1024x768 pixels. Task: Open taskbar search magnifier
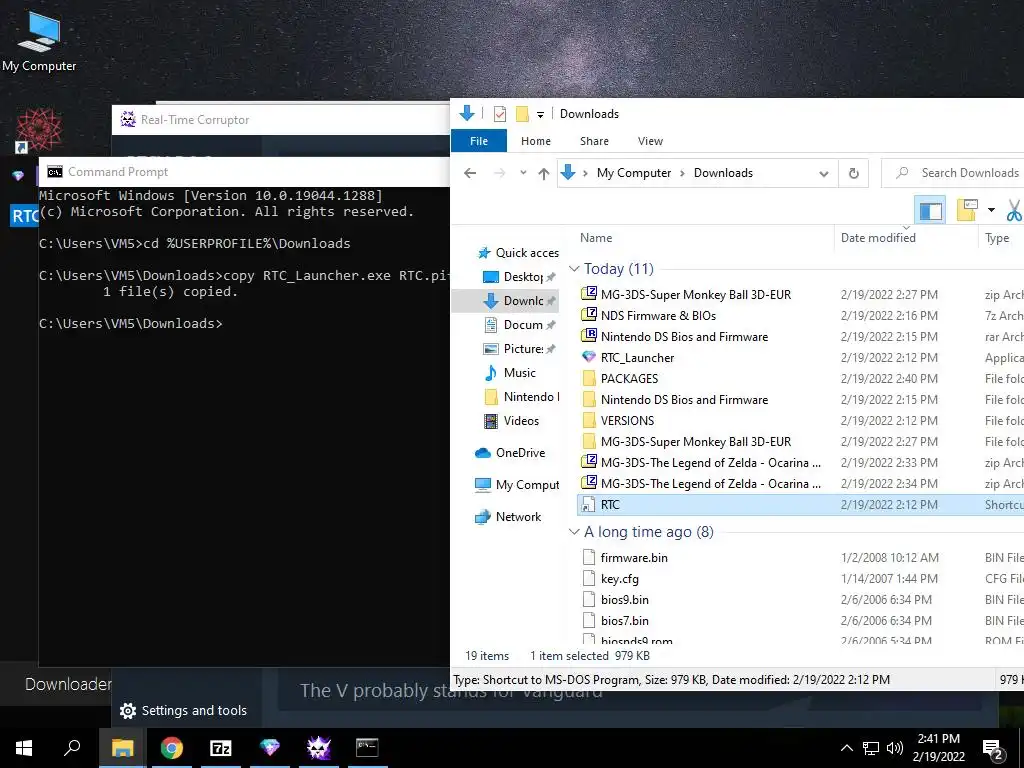72,748
